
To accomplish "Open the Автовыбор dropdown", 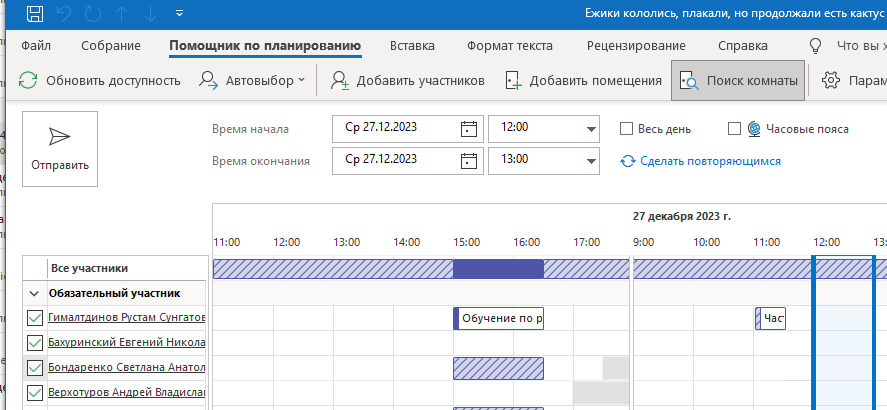I will pyautogui.click(x=252, y=80).
